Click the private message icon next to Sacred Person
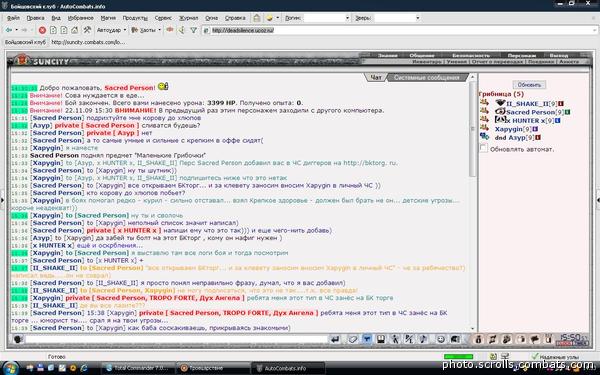Screen dimensions: 600x375 (x=484, y=111)
